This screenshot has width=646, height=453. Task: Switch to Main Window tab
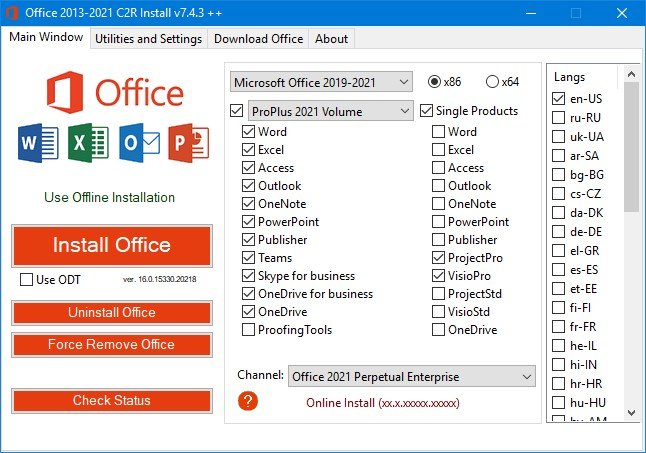(46, 37)
